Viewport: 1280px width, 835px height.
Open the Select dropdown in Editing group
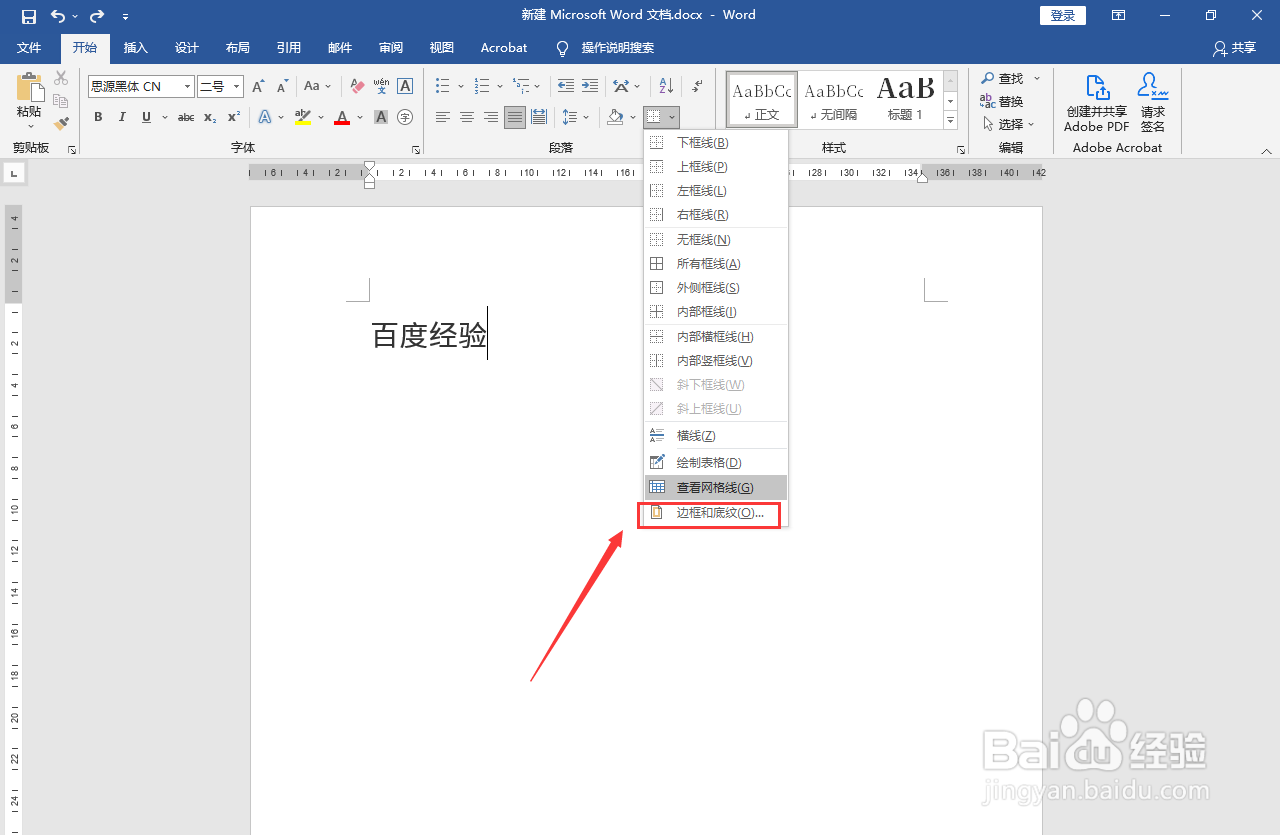tap(1010, 124)
